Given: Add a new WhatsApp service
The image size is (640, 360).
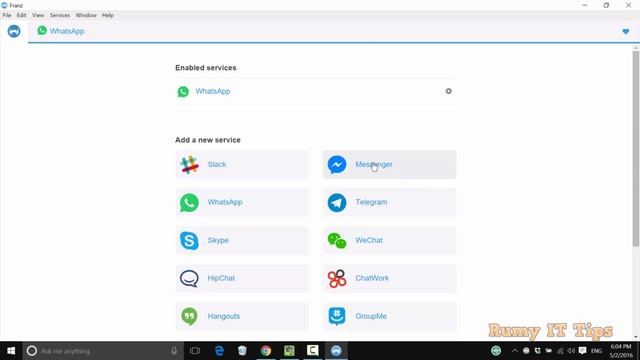Looking at the screenshot, I should [242, 202].
